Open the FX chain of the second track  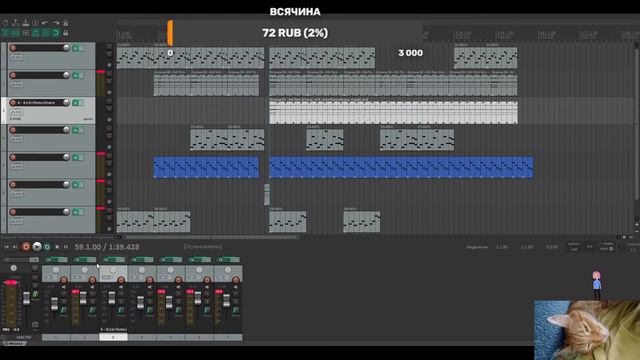point(76,76)
